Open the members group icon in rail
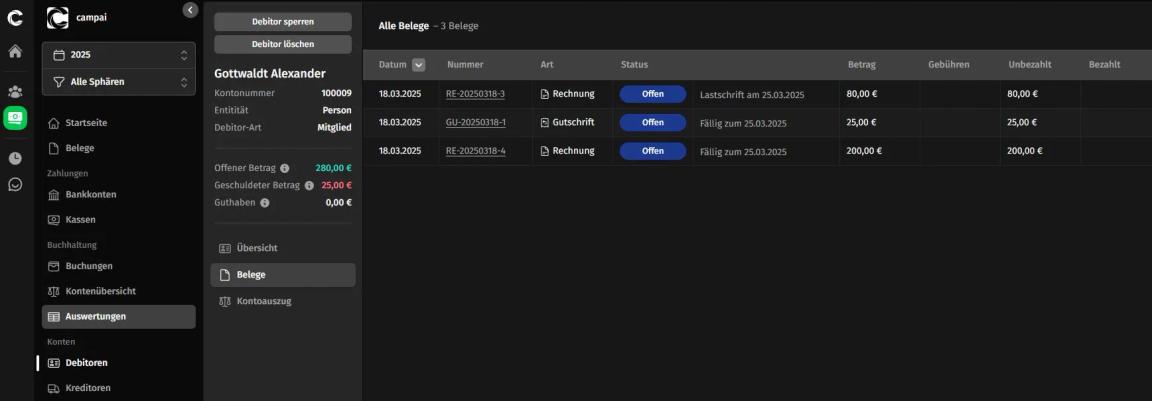 click(x=15, y=92)
